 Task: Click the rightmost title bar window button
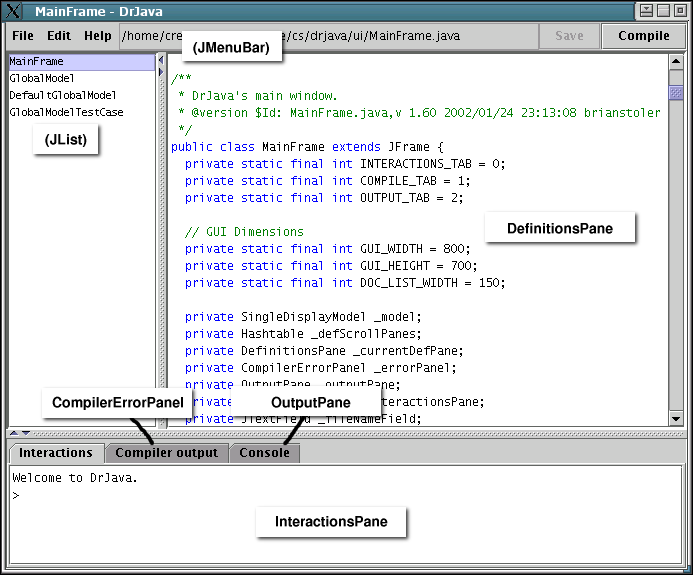[680, 11]
